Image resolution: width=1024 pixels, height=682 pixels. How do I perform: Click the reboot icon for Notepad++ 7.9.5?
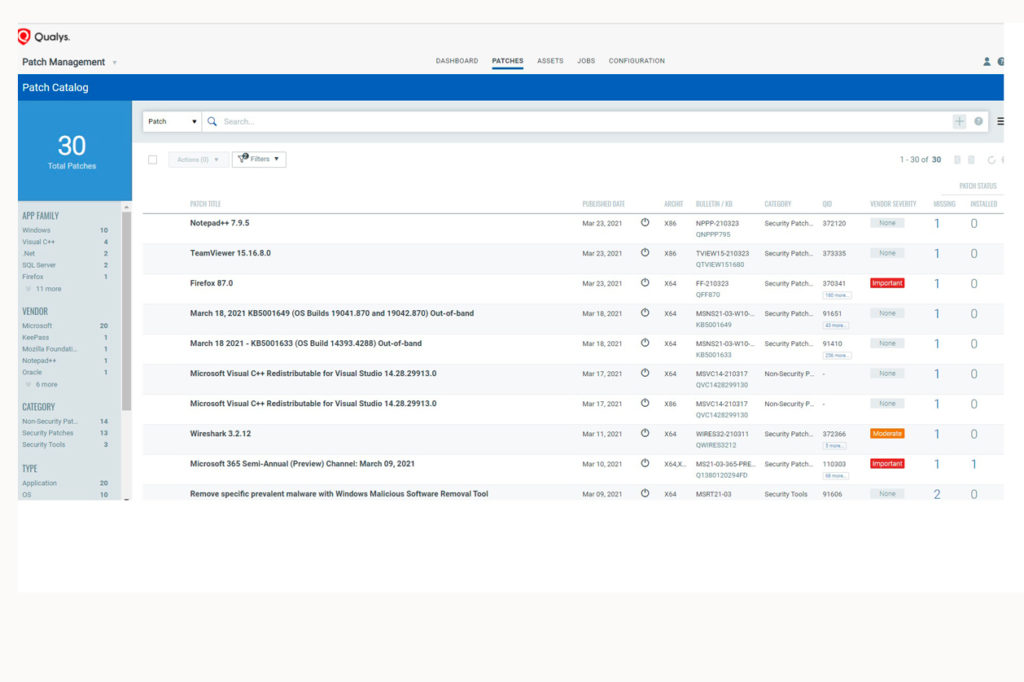(645, 223)
